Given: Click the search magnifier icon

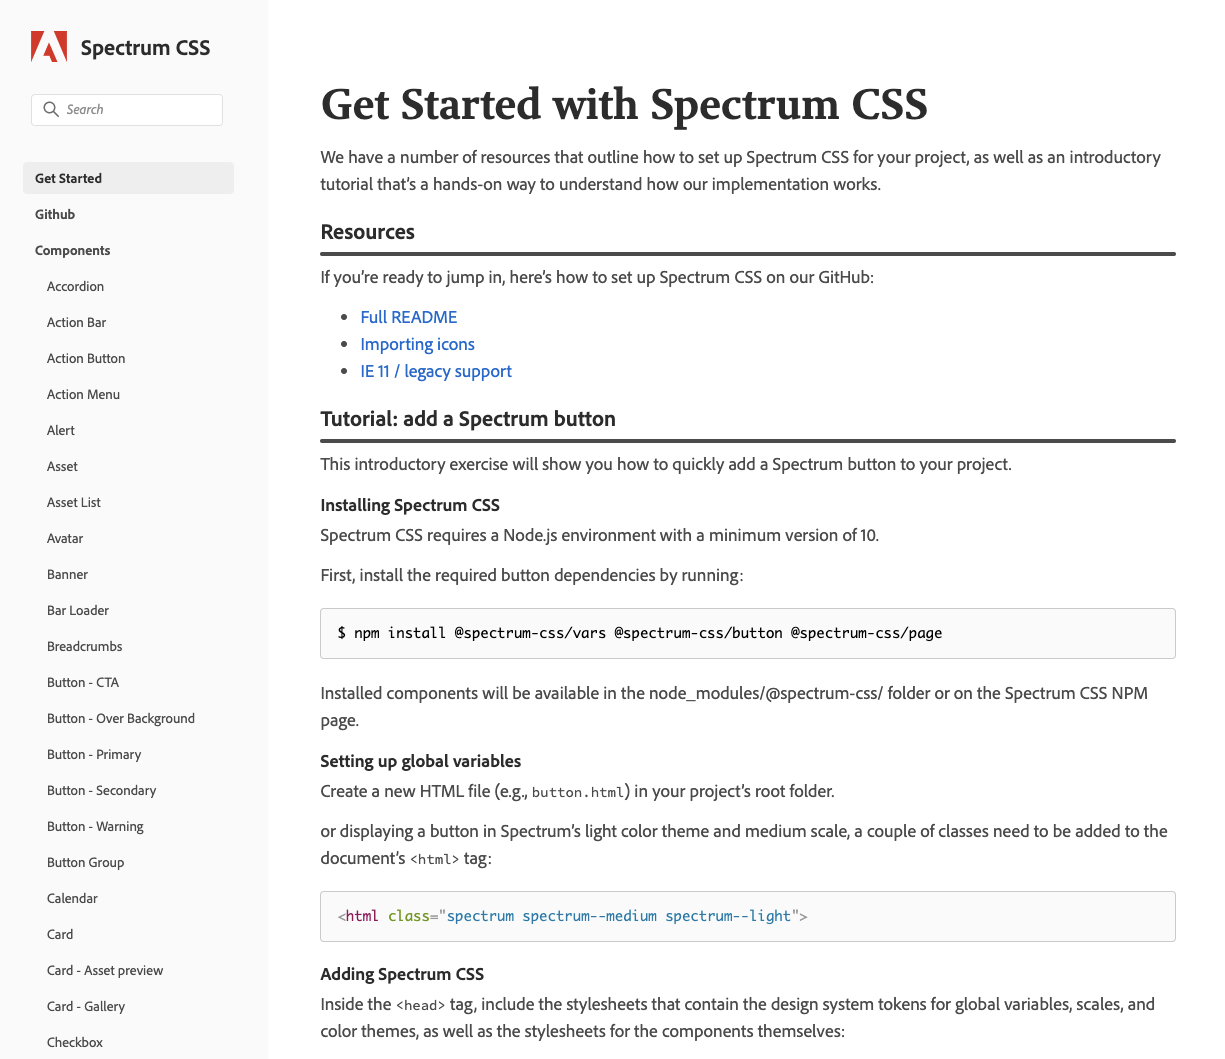Looking at the screenshot, I should [x=51, y=109].
